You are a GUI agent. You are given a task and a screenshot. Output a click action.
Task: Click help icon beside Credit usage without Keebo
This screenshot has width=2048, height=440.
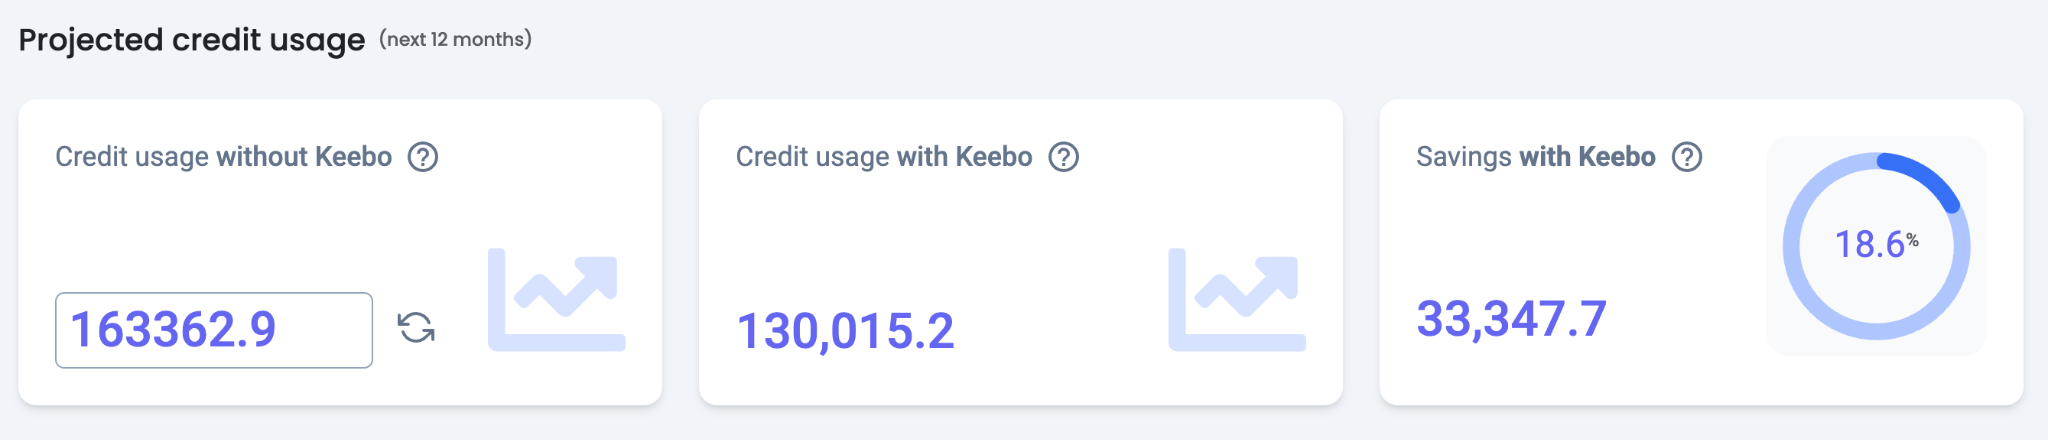click(x=423, y=157)
